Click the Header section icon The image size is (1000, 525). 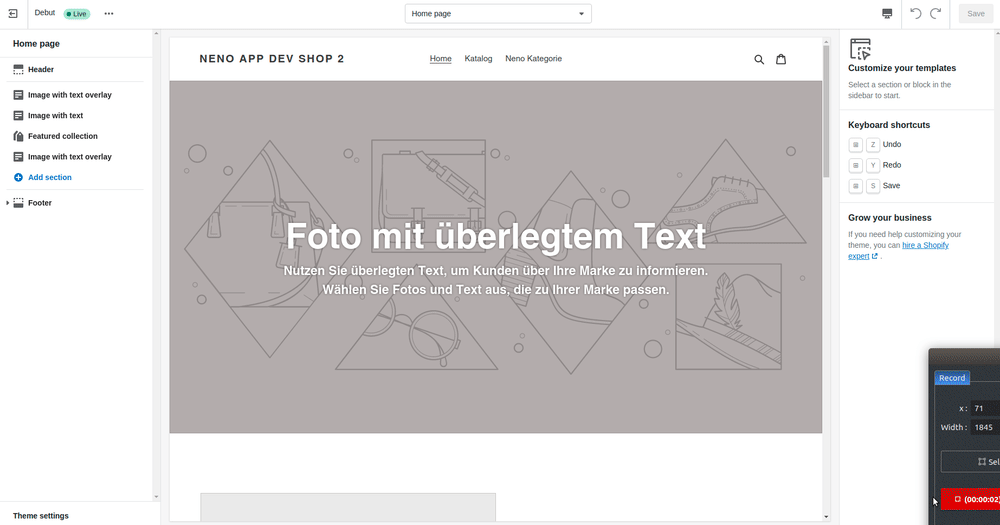tap(18, 70)
